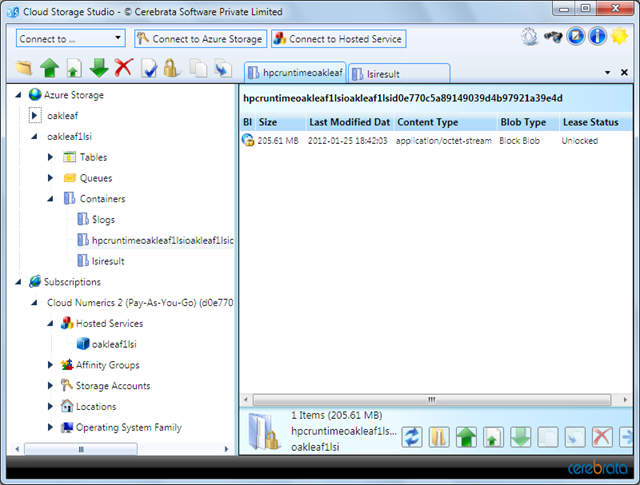Select oakleaf1lsi under Hosted Services
Image resolution: width=640 pixels, height=485 pixels.
(114, 344)
